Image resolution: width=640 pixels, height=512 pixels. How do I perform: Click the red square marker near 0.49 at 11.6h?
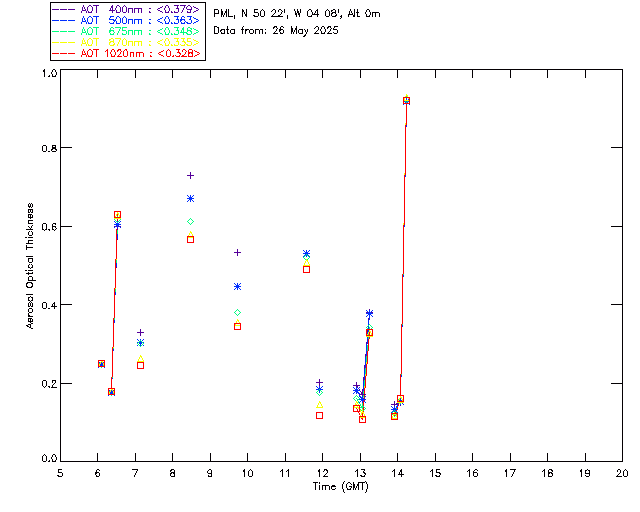[x=307, y=269]
